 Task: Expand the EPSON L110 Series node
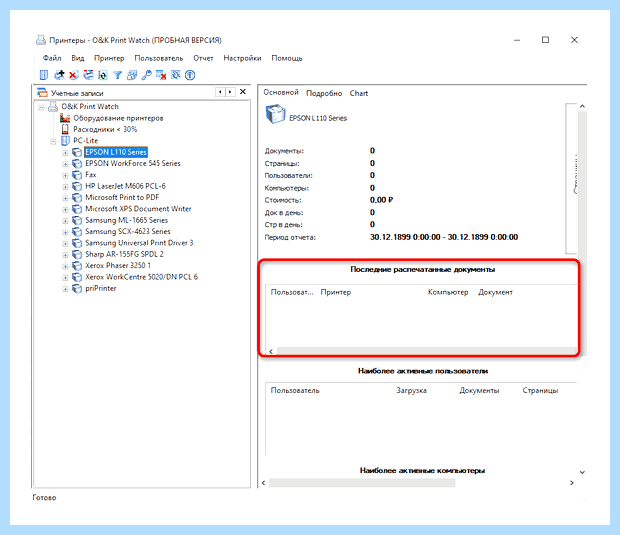tap(65, 153)
